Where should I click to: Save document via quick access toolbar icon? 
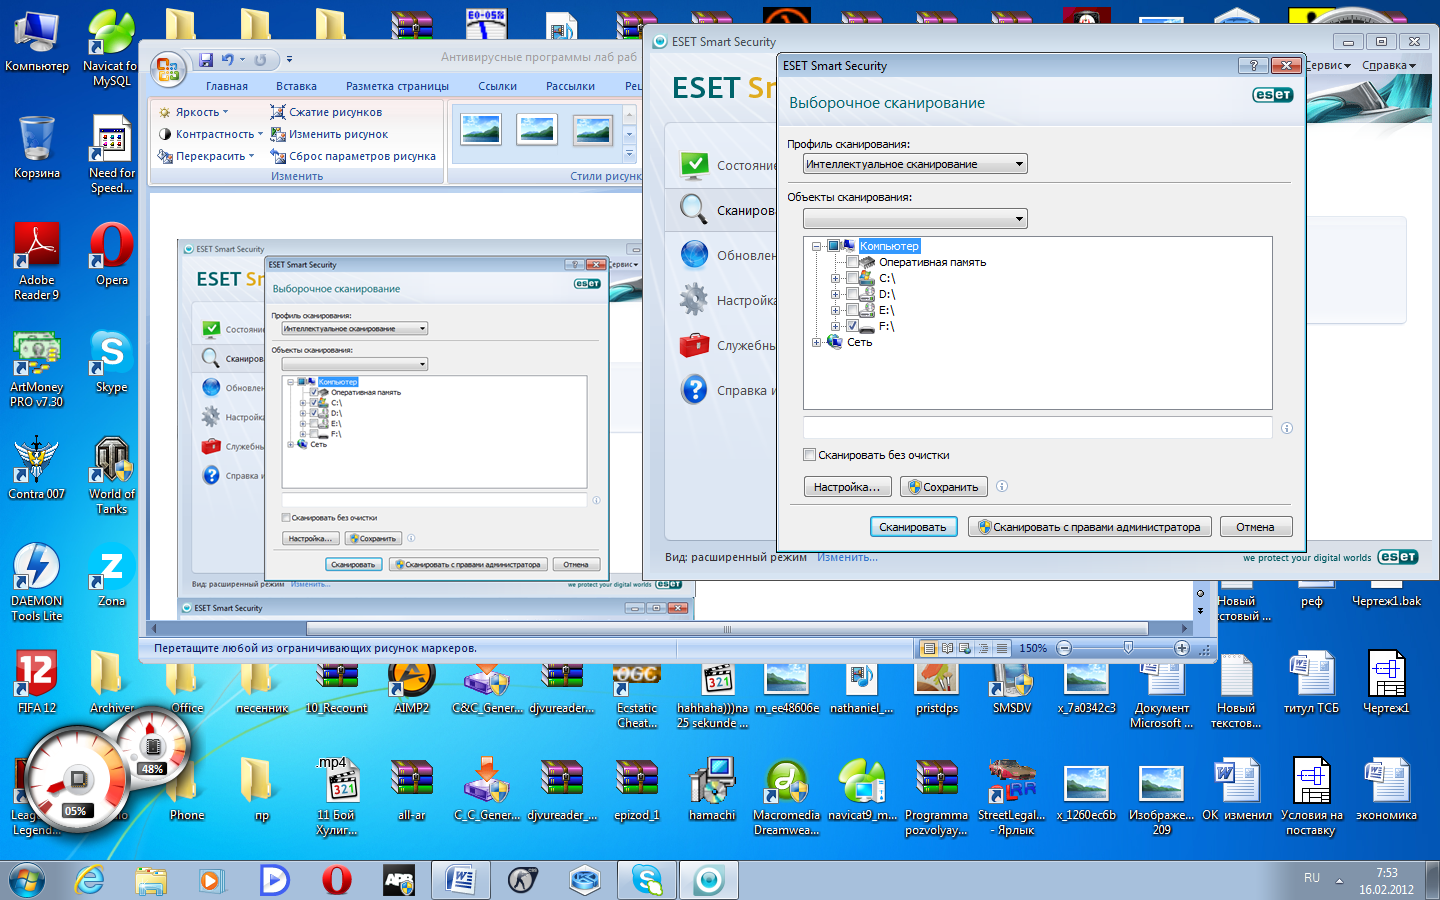[205, 60]
